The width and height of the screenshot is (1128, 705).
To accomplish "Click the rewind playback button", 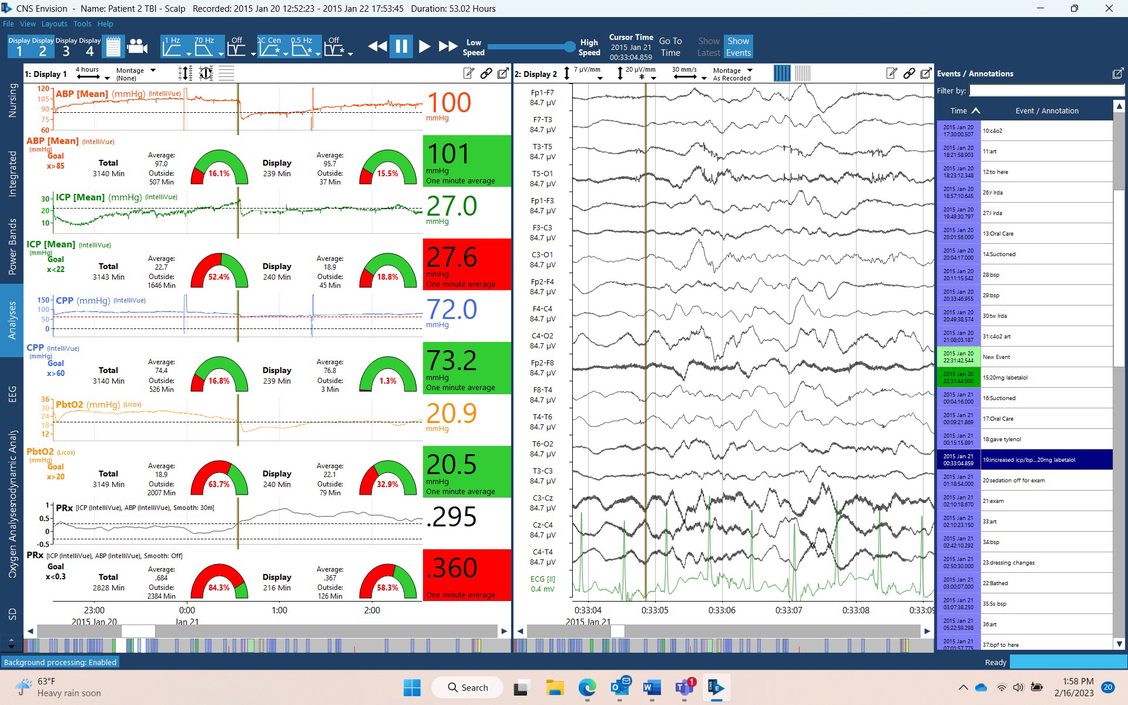I will (377, 46).
